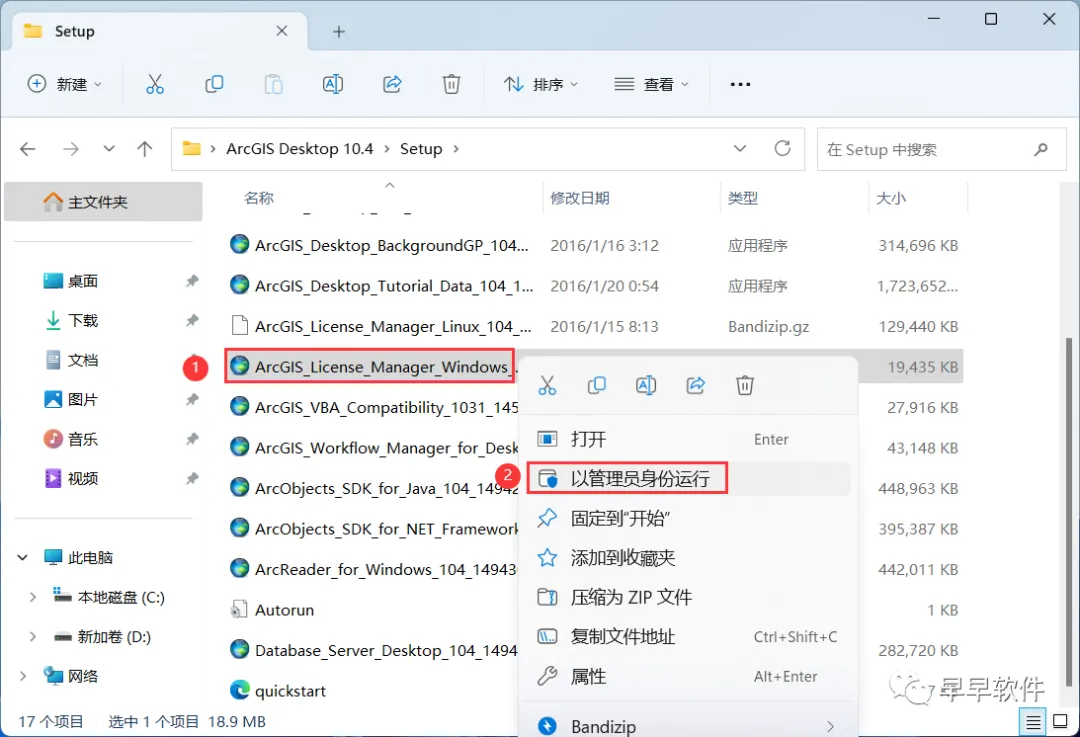1080x737 pixels.
Task: Select the ArcGIS_License_Manager_Linux_104 file
Action: [594, 326]
